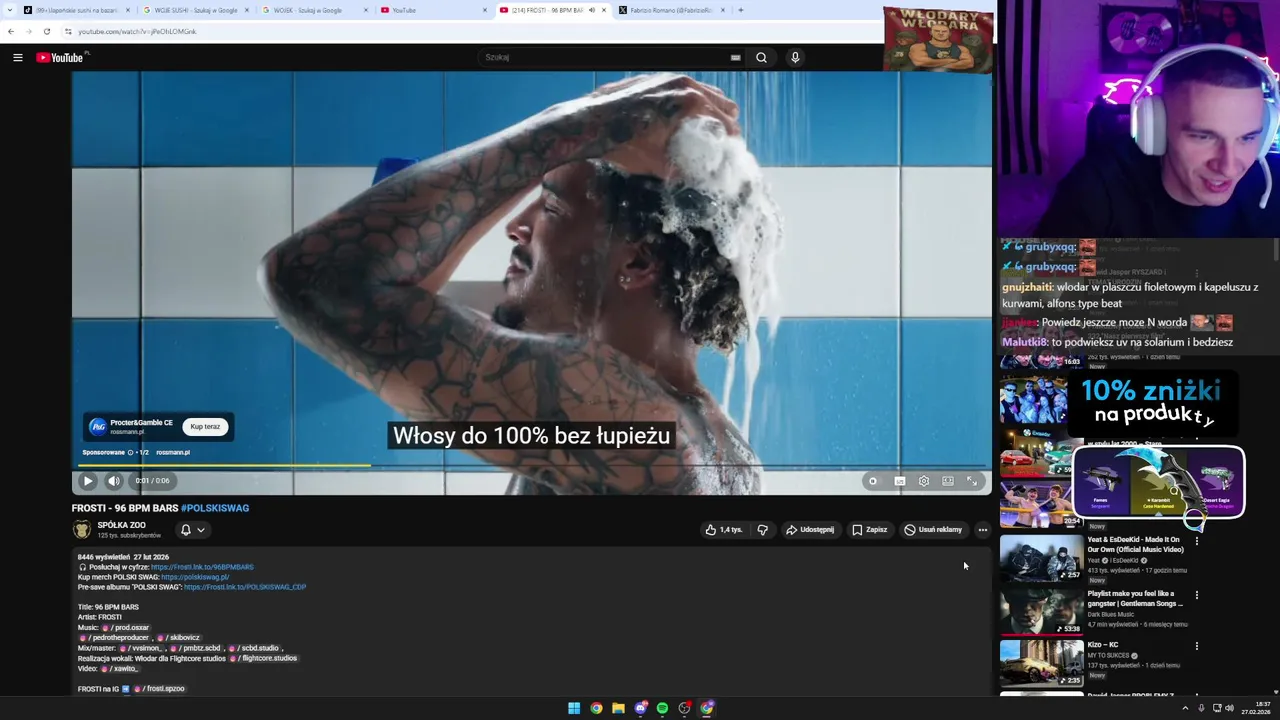Switch to theater mode
The height and width of the screenshot is (720, 1280).
(x=947, y=481)
